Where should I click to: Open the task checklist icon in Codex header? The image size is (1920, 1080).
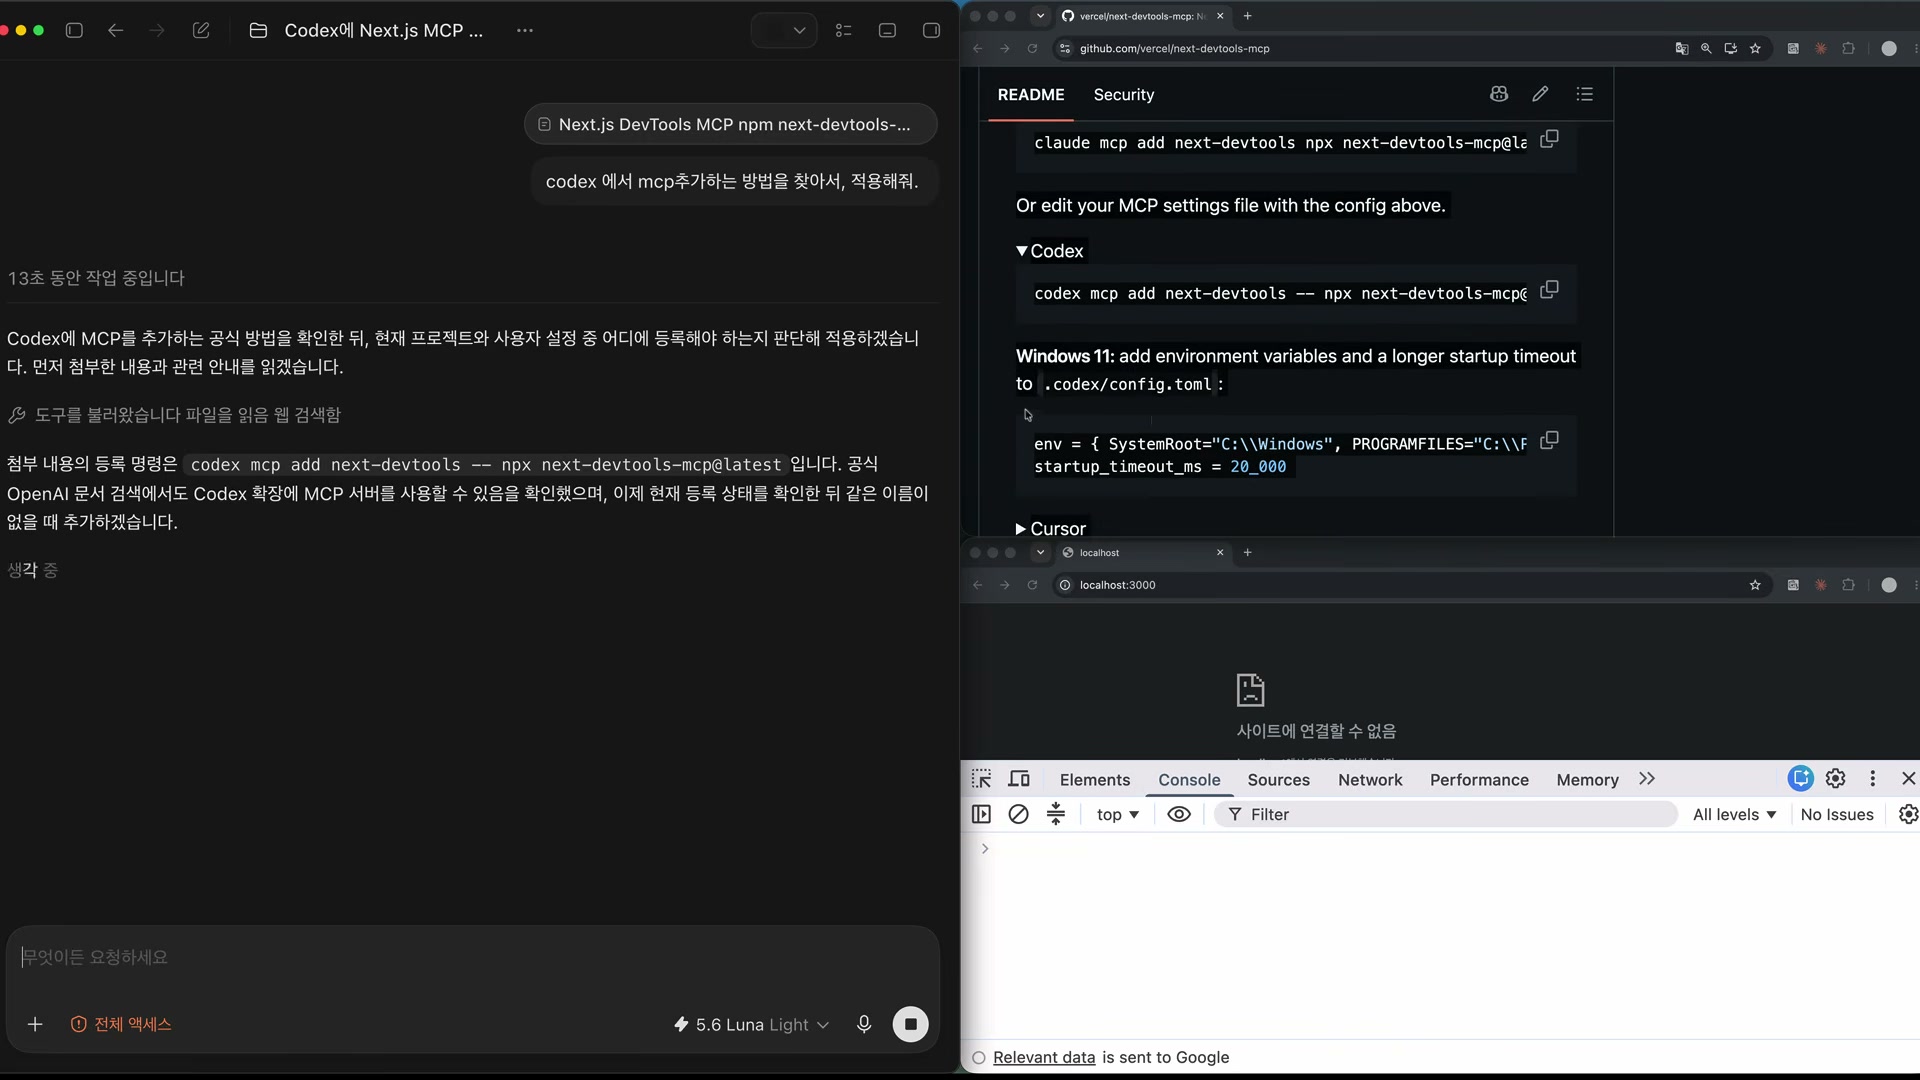click(x=844, y=30)
